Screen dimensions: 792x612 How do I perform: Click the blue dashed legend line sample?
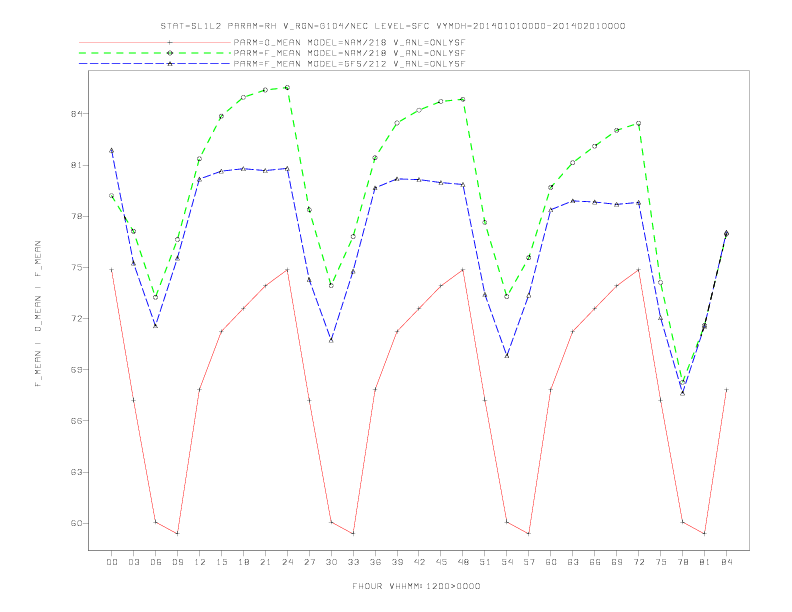(155, 64)
